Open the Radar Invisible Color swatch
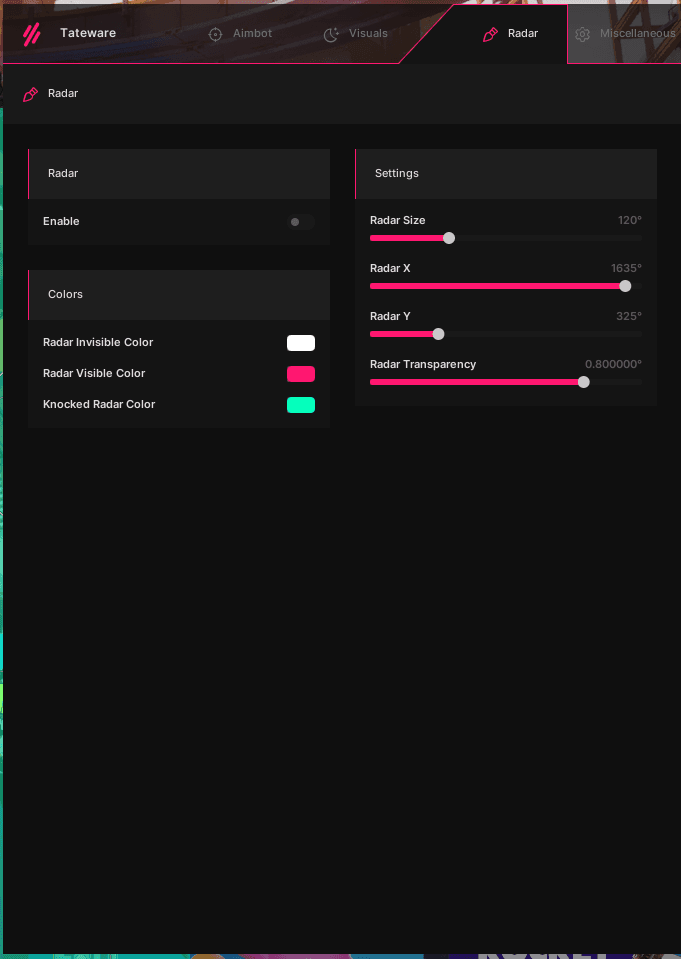 pos(301,343)
